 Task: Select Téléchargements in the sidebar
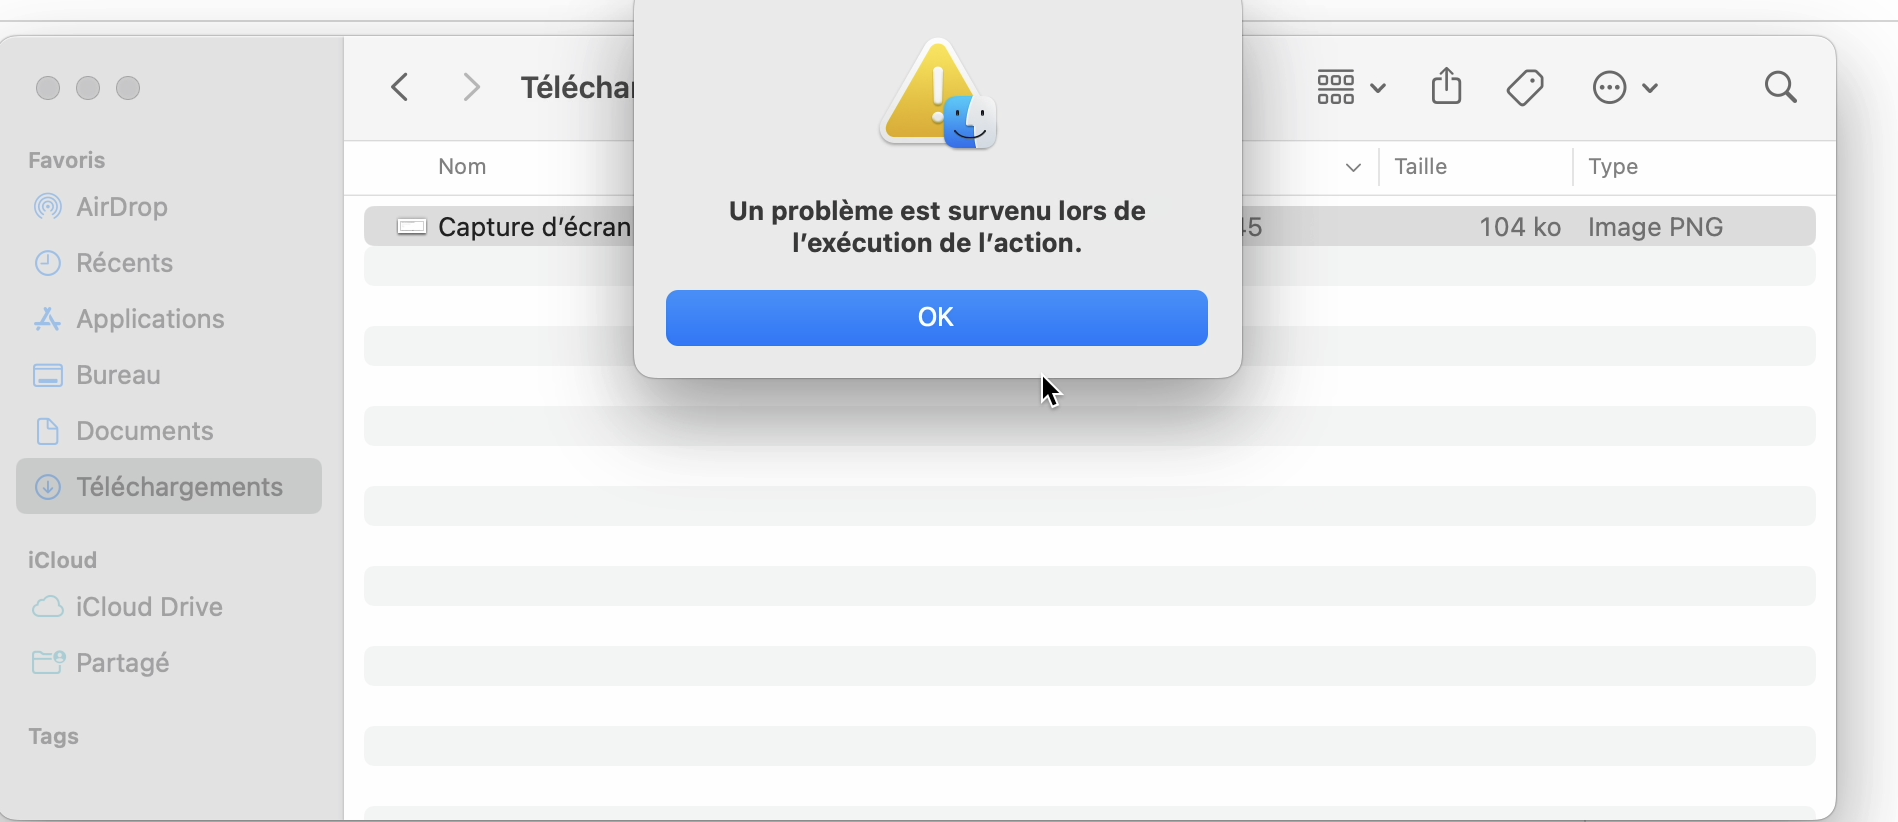[x=179, y=487]
